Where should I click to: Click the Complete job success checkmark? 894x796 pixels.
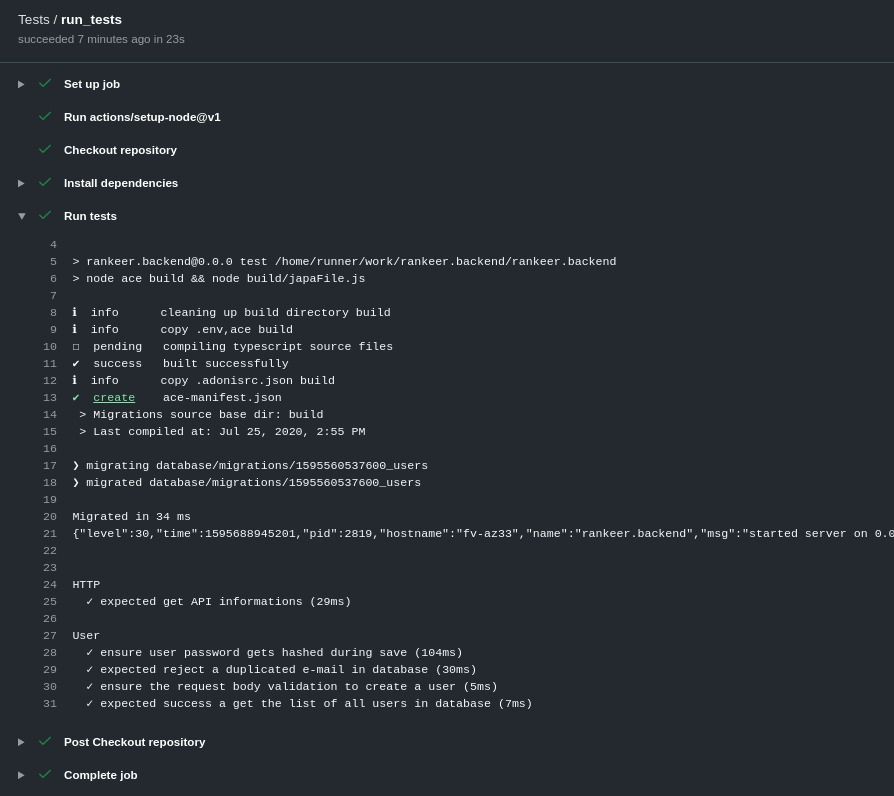[45, 774]
